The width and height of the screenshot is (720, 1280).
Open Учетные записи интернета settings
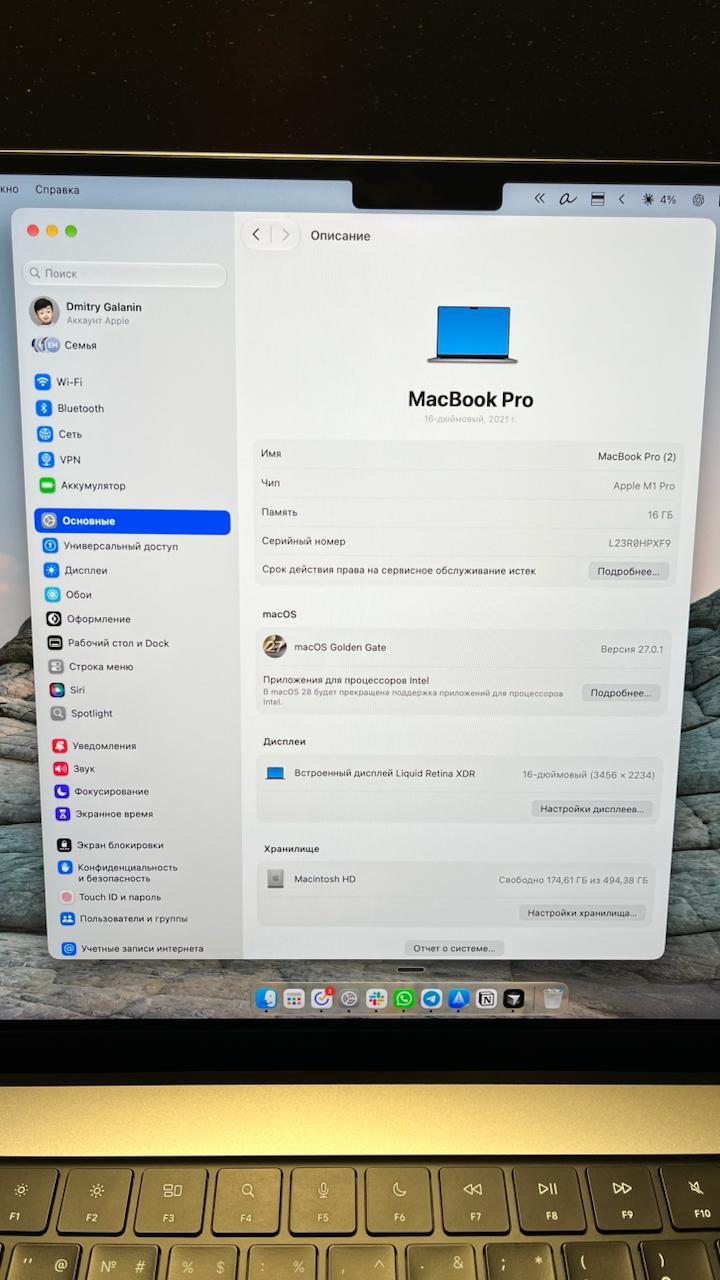point(132,948)
